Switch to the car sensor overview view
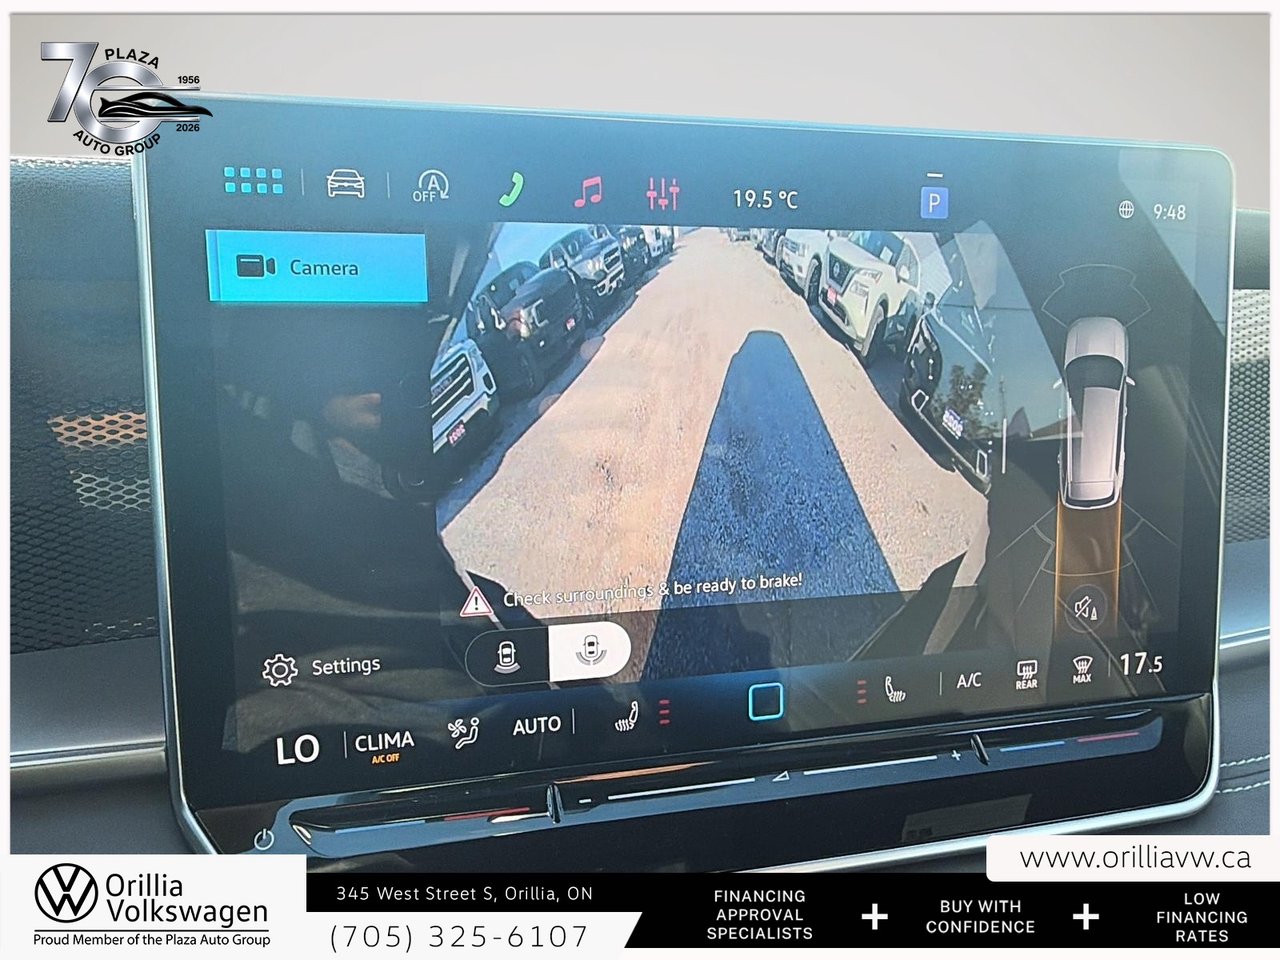 tap(508, 655)
